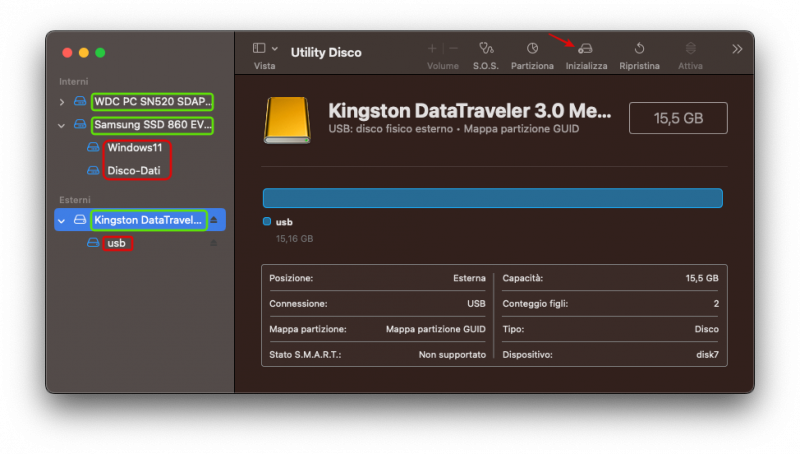Collapse the Kingston DataTraveler tree item
Viewport: 800px width, 454px height.
[62, 220]
